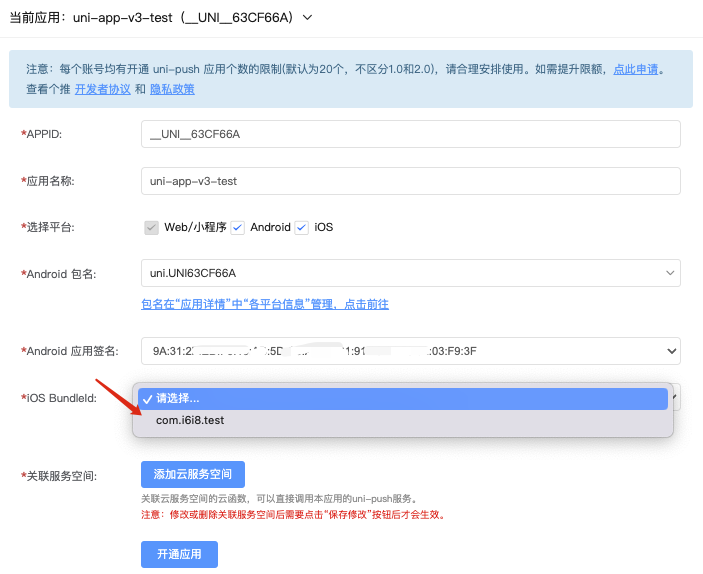Open the current application switcher chevron
This screenshot has width=703, height=574.
pyautogui.click(x=307, y=17)
